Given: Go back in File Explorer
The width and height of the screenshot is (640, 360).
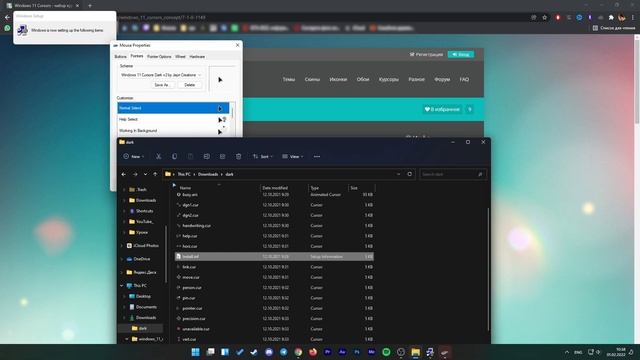Looking at the screenshot, I should 124,174.
